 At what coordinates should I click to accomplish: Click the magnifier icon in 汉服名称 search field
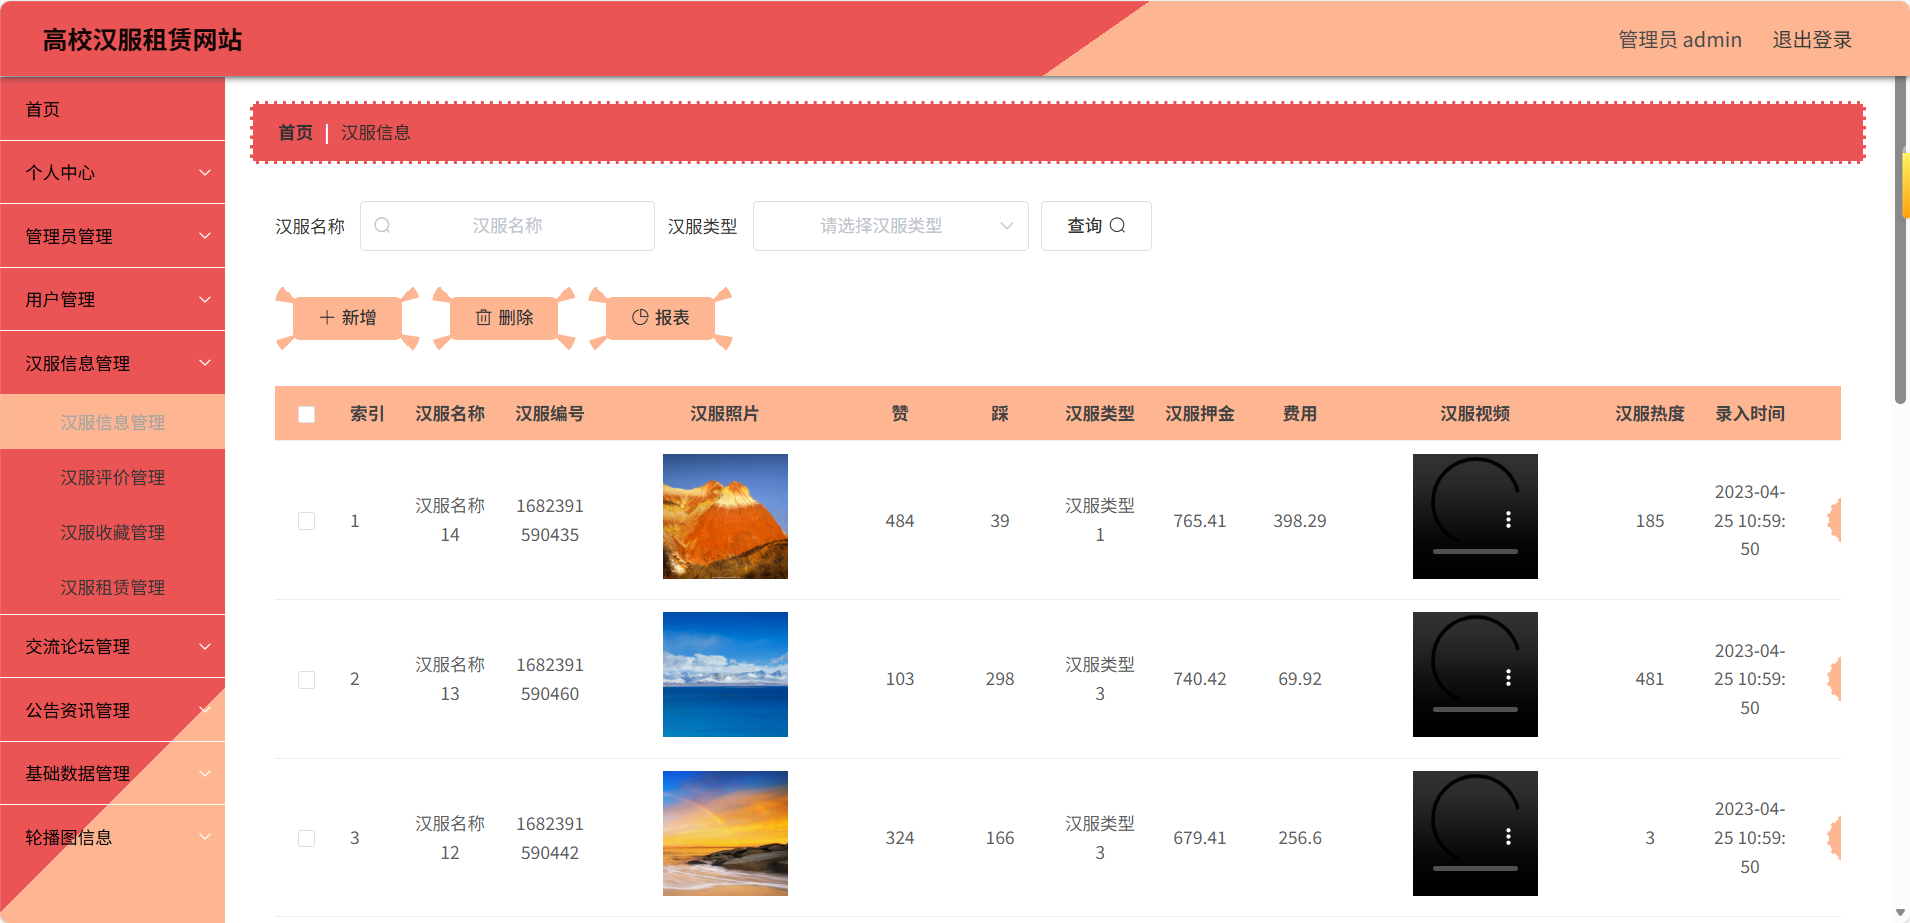coord(382,226)
